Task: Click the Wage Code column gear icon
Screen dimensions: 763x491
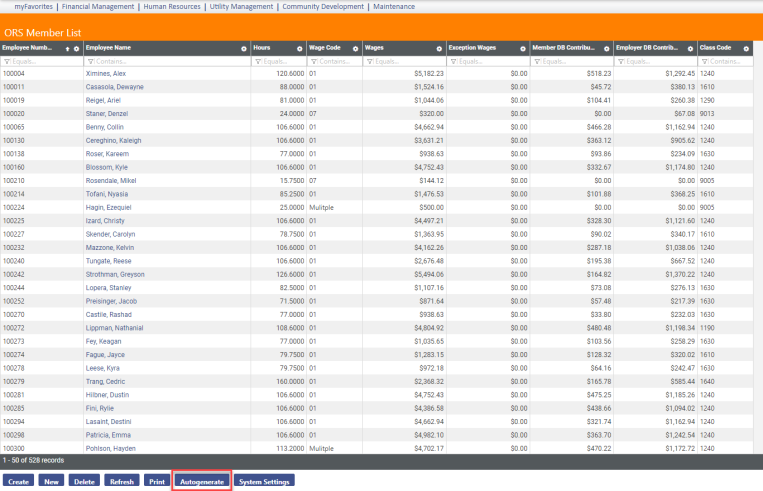Action: 355,48
